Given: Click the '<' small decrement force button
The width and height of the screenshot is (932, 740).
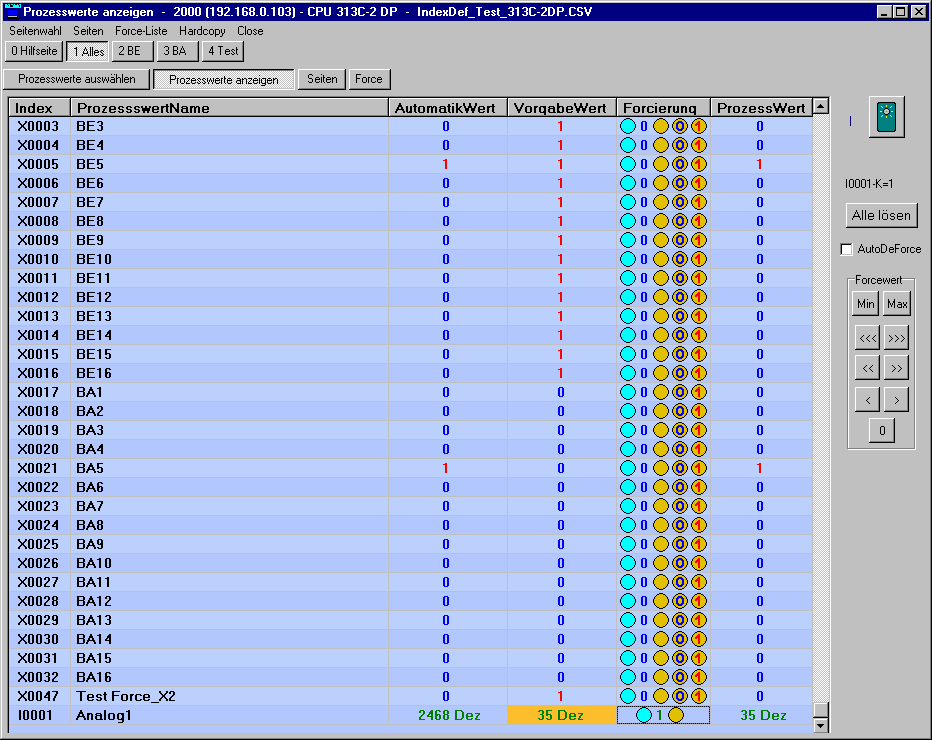Looking at the screenshot, I should point(866,401).
